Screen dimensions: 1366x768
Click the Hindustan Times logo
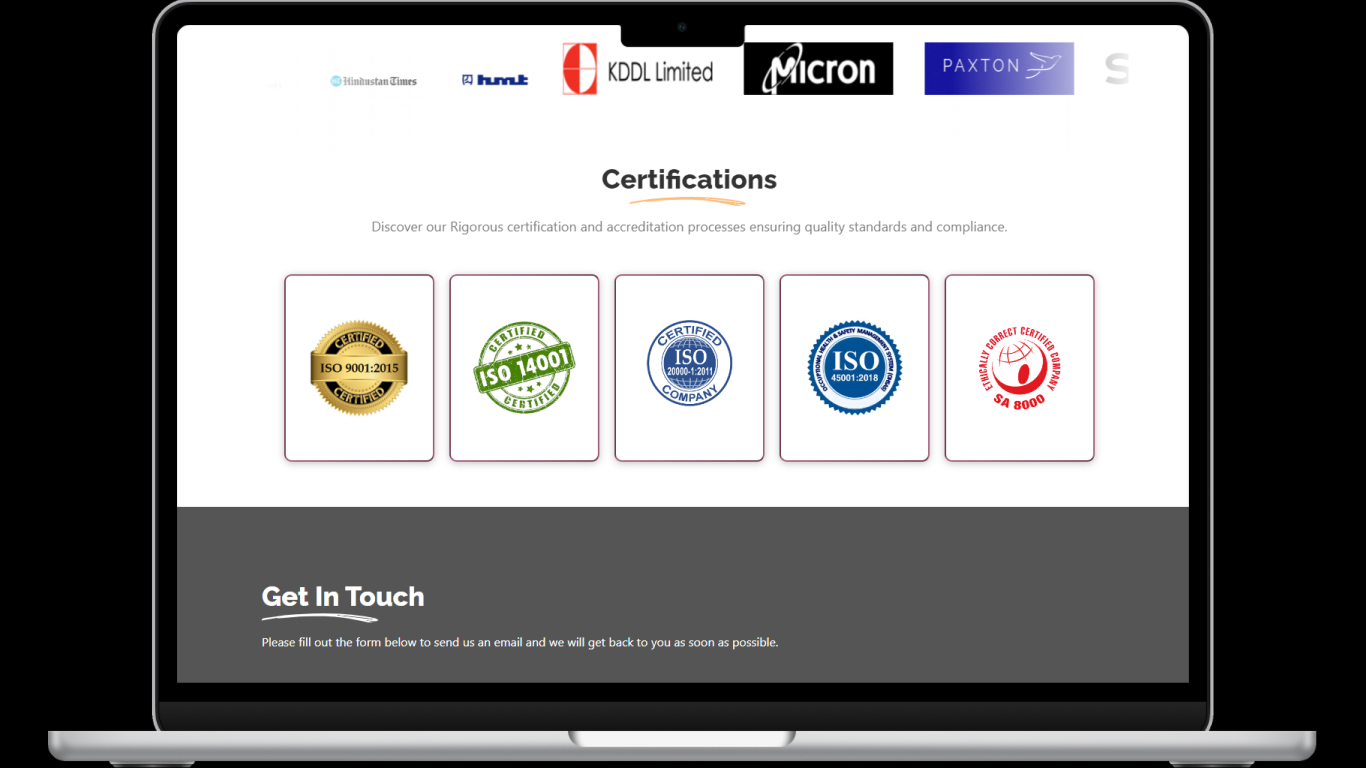click(x=374, y=81)
